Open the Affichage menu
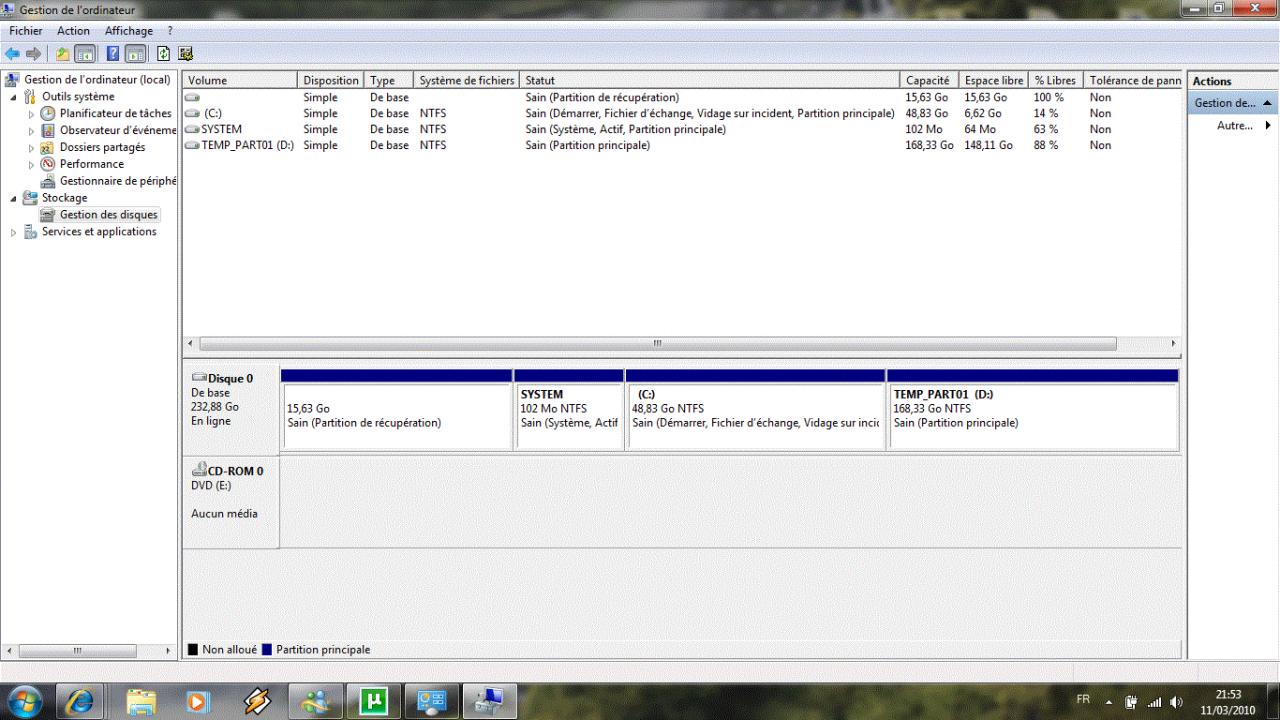1280x720 pixels. pos(129,31)
